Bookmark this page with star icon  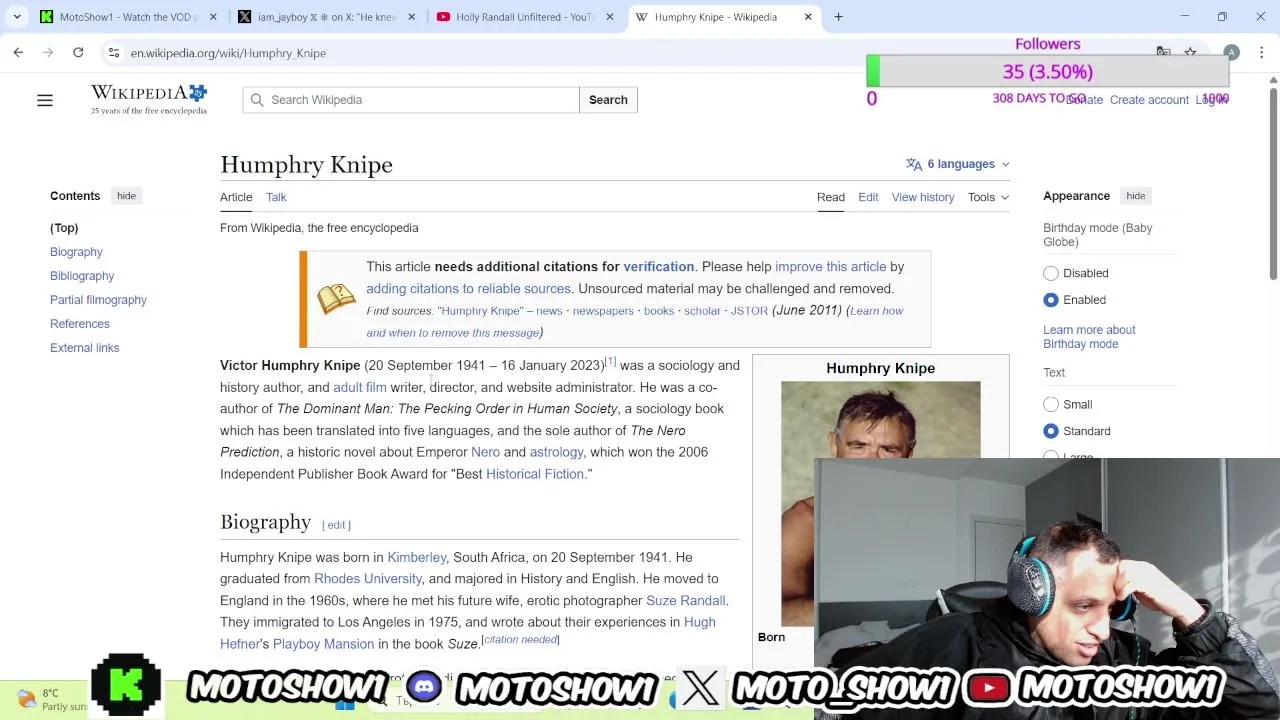pyautogui.click(x=1190, y=52)
